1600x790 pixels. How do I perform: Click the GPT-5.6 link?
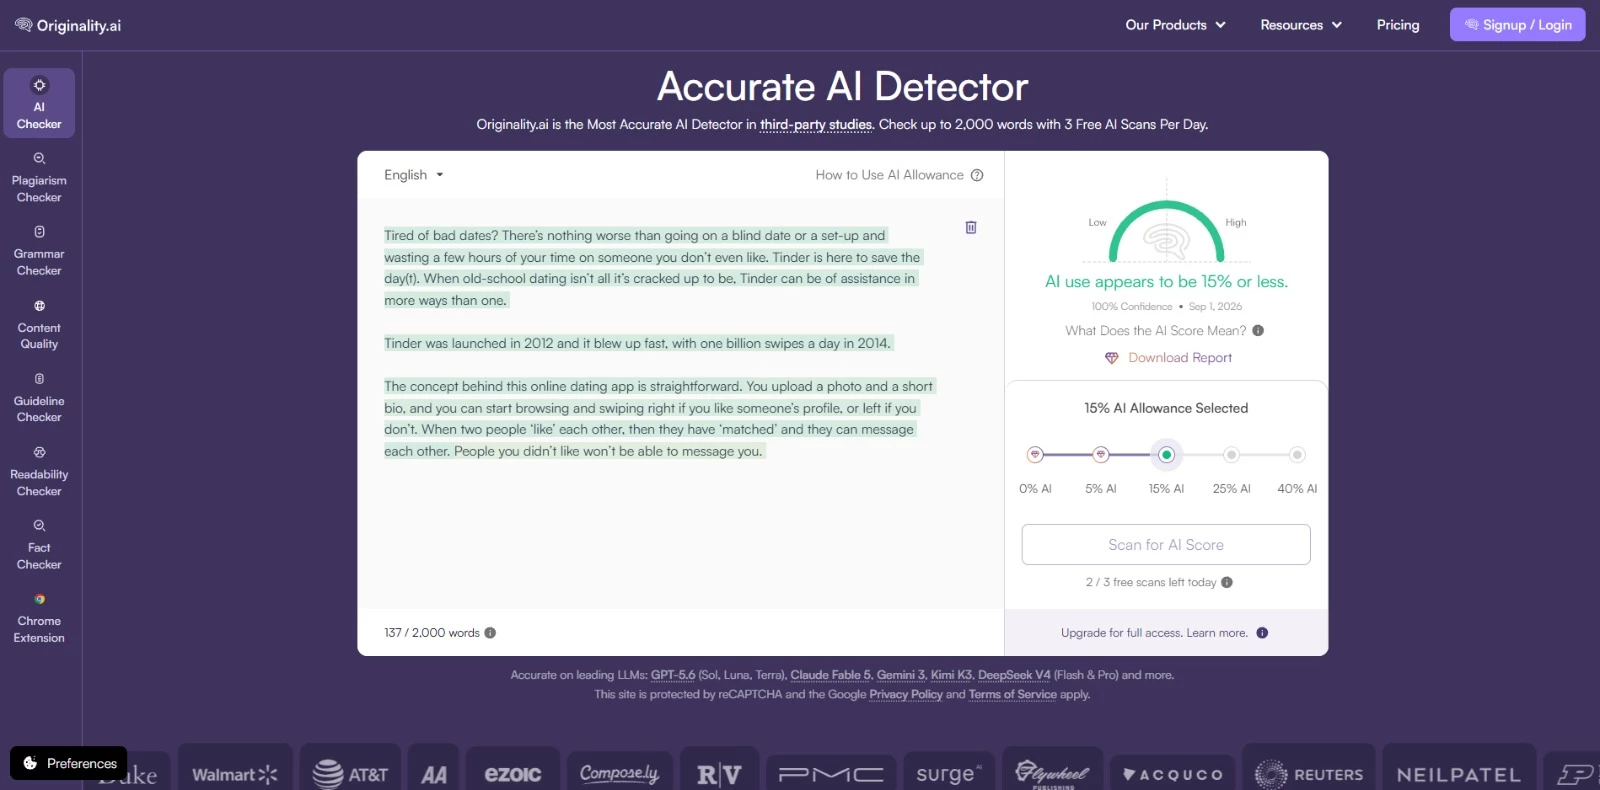click(x=673, y=675)
